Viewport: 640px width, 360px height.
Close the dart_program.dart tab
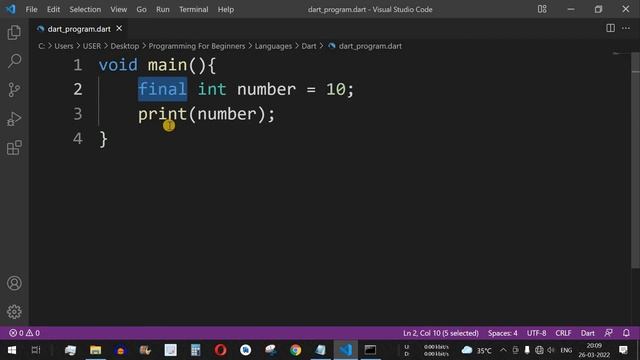click(x=119, y=29)
